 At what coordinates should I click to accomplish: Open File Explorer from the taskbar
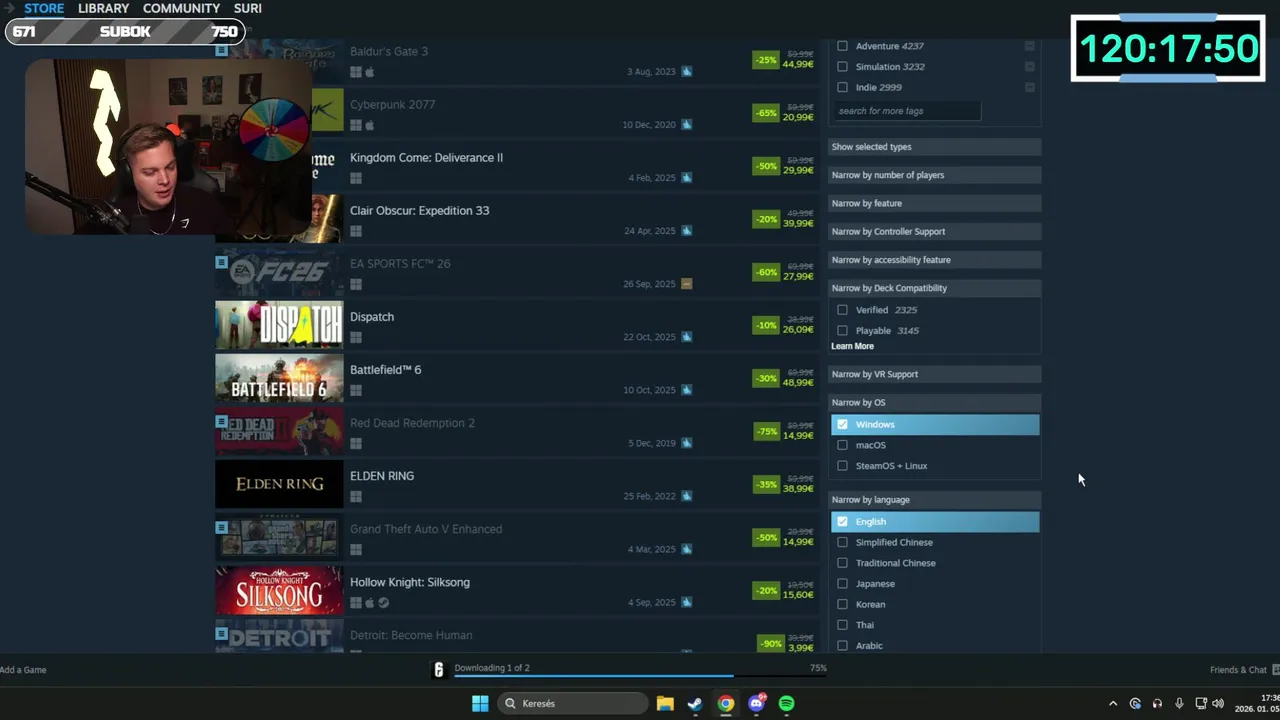coord(665,703)
